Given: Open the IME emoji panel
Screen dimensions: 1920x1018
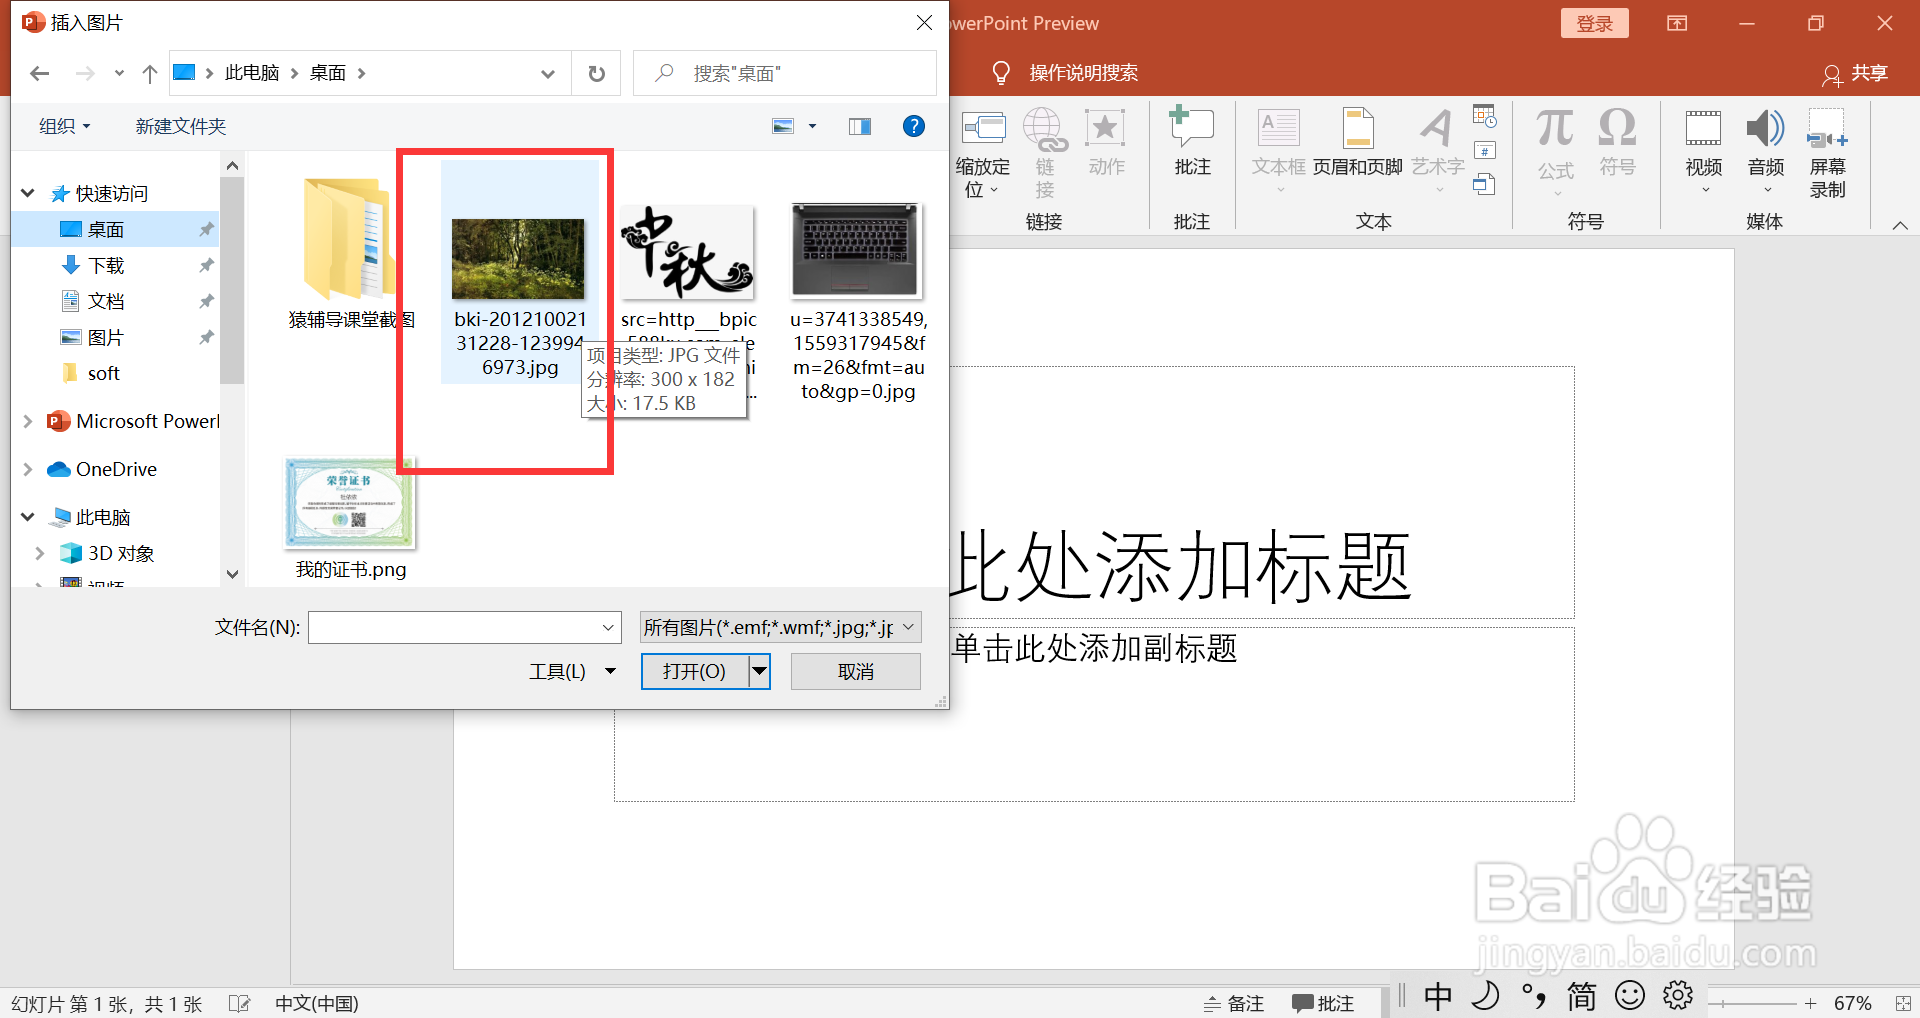Looking at the screenshot, I should click(x=1630, y=995).
